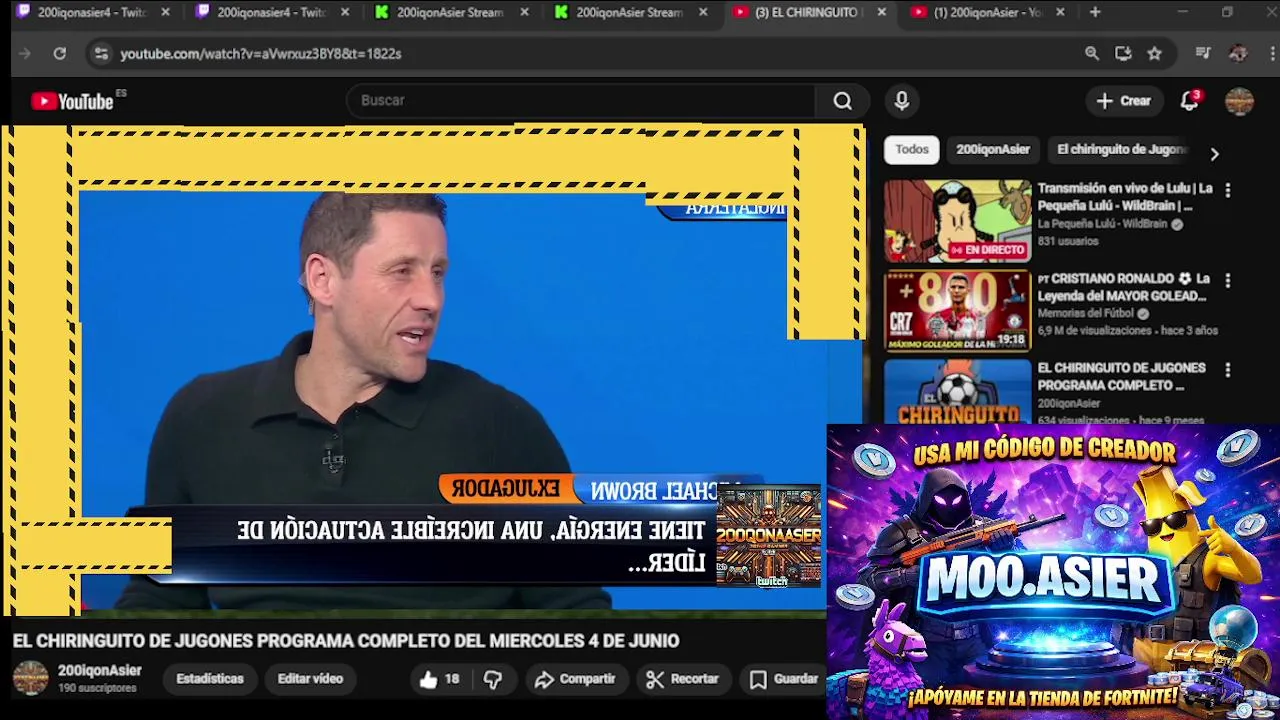Select the El chiringuito de Jugones chip

click(1121, 150)
